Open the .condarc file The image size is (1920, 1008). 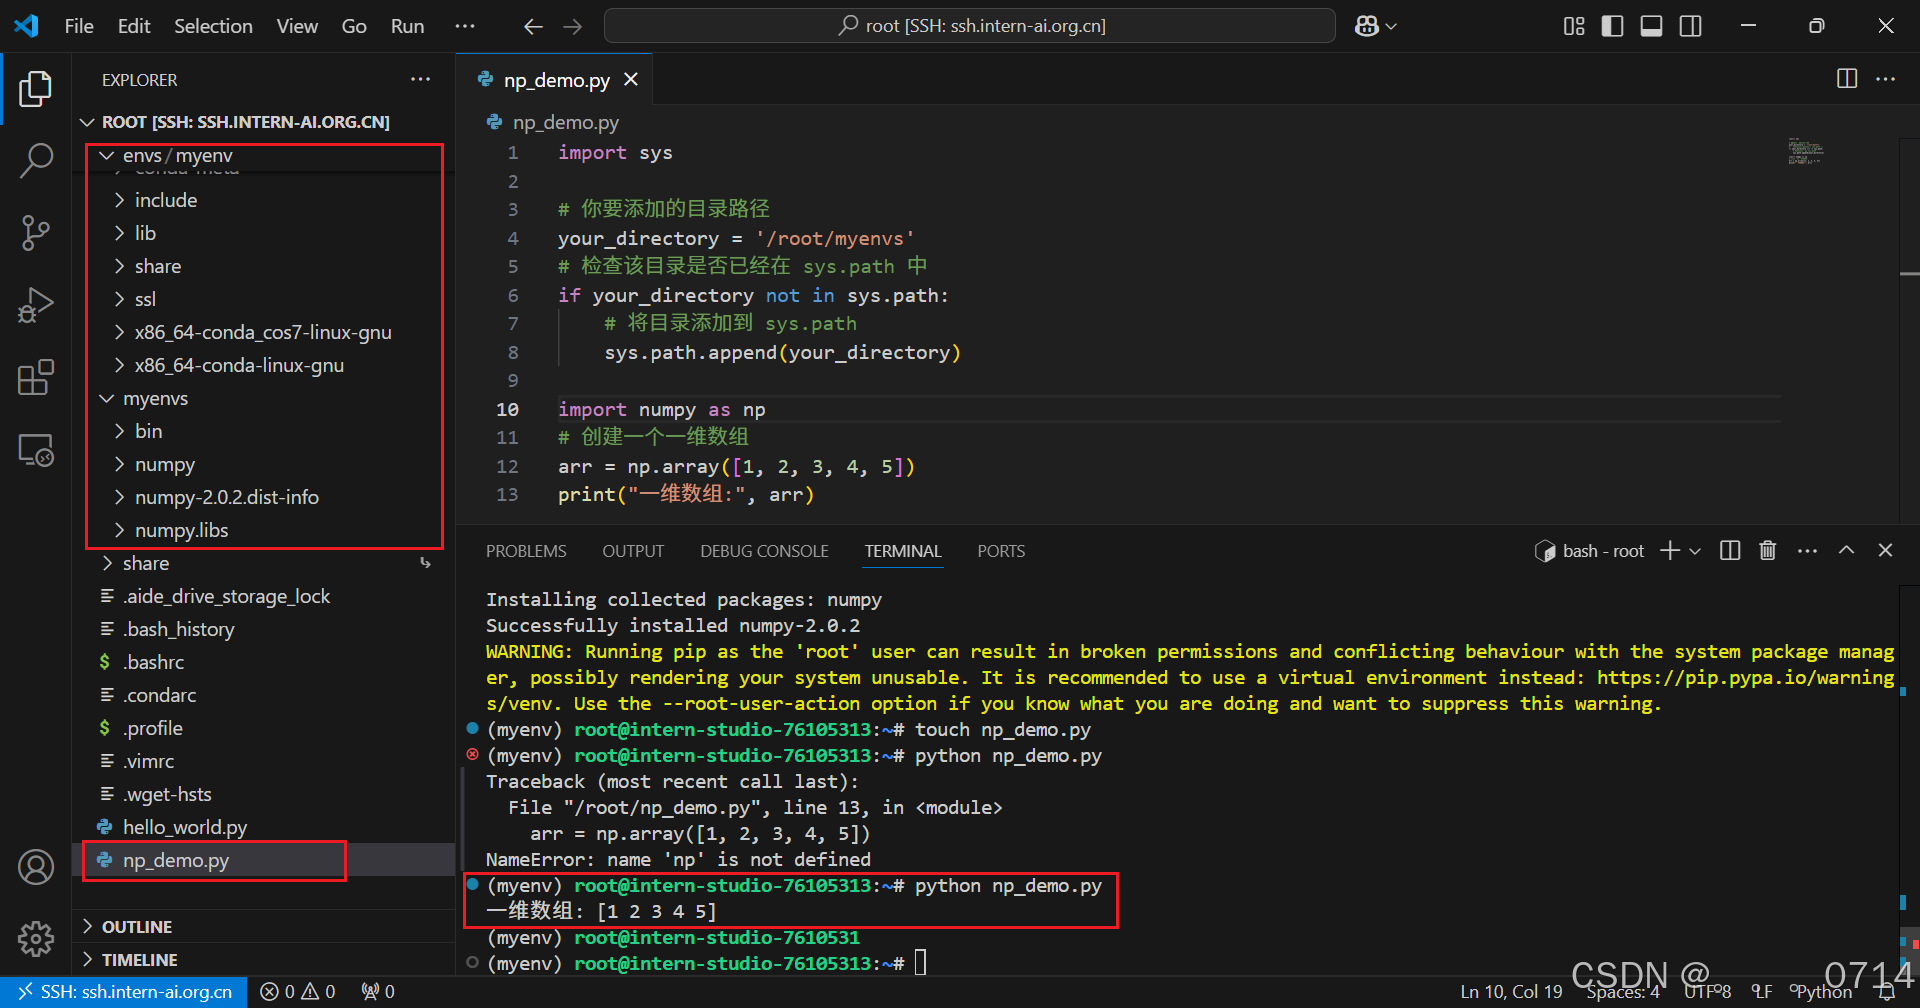(264, 695)
